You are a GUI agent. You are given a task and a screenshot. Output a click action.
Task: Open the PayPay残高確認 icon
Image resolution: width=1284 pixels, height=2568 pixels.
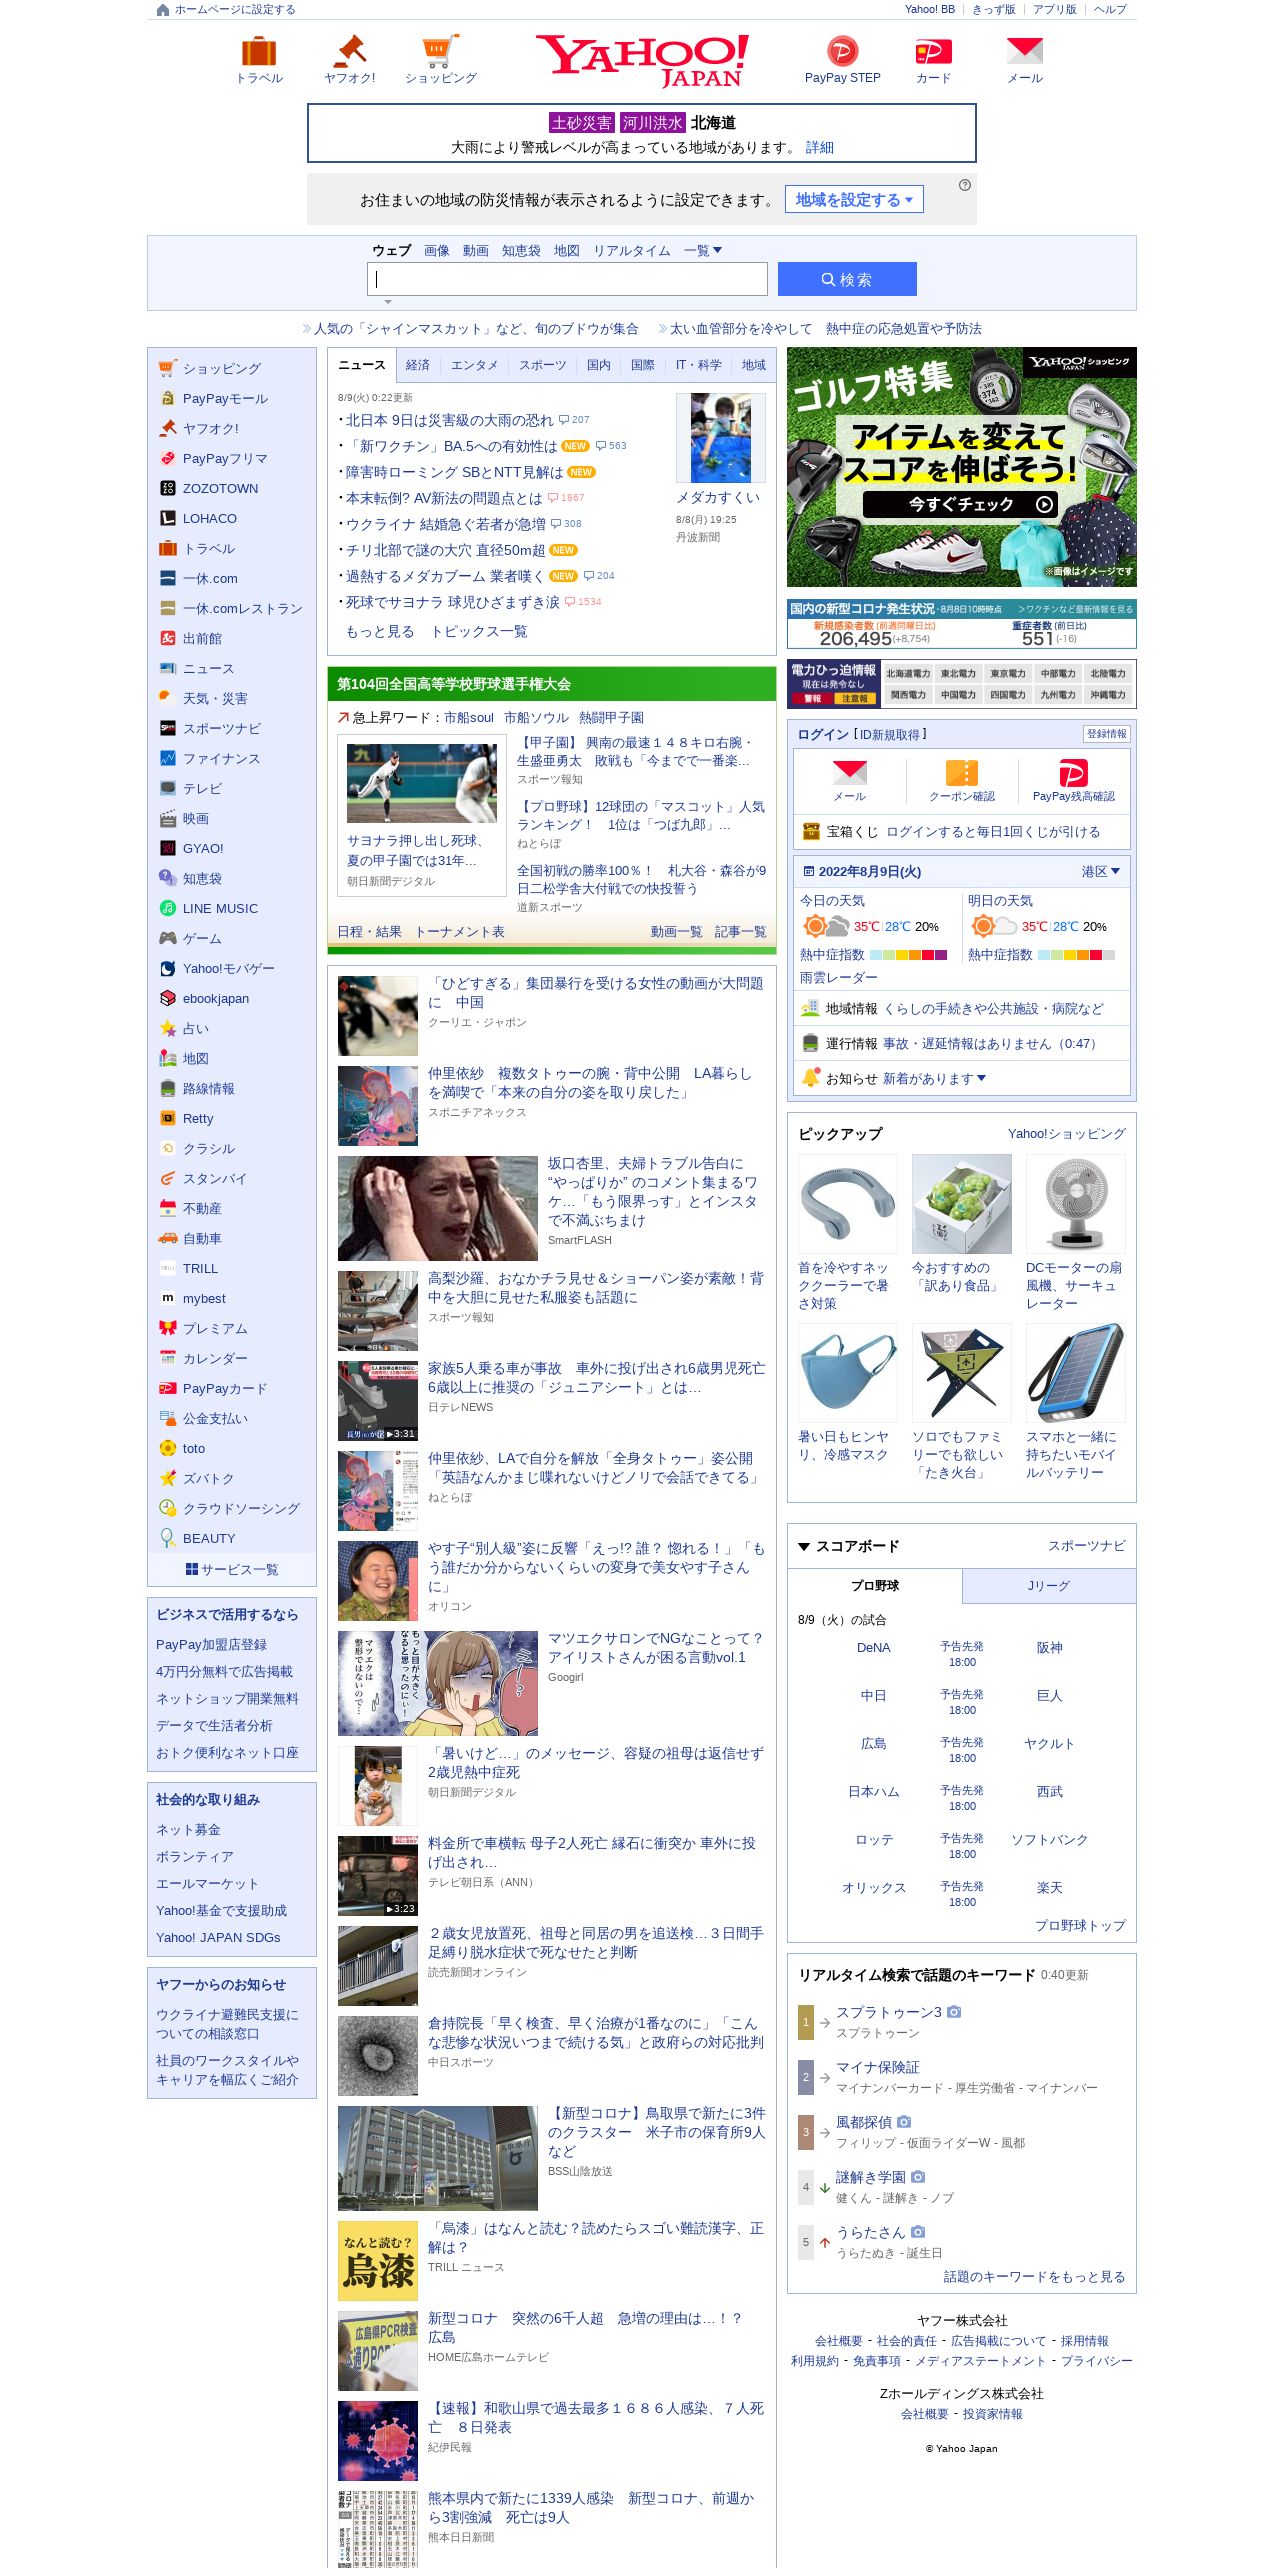1073,772
